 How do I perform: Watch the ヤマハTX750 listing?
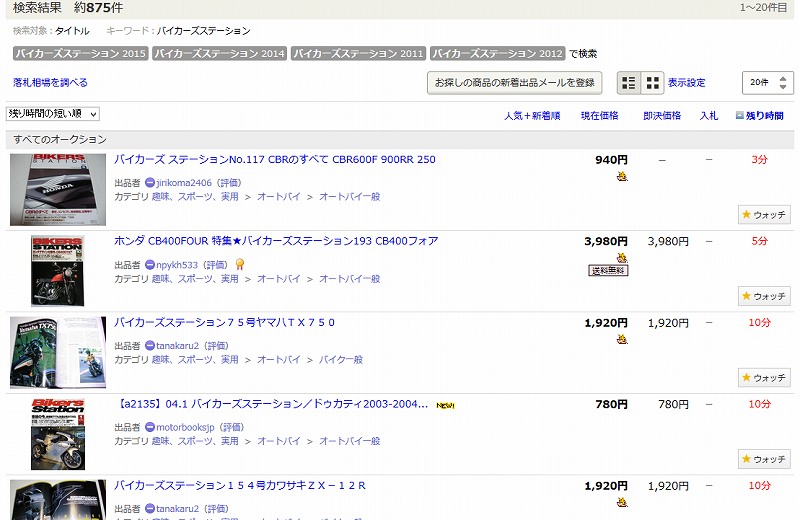(x=764, y=378)
